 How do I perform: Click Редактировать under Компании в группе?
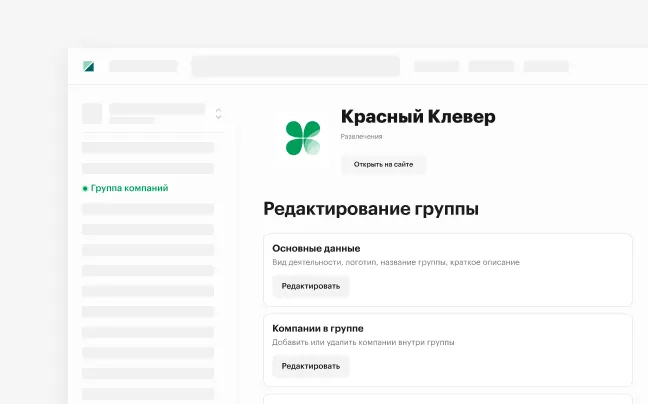[x=310, y=366]
